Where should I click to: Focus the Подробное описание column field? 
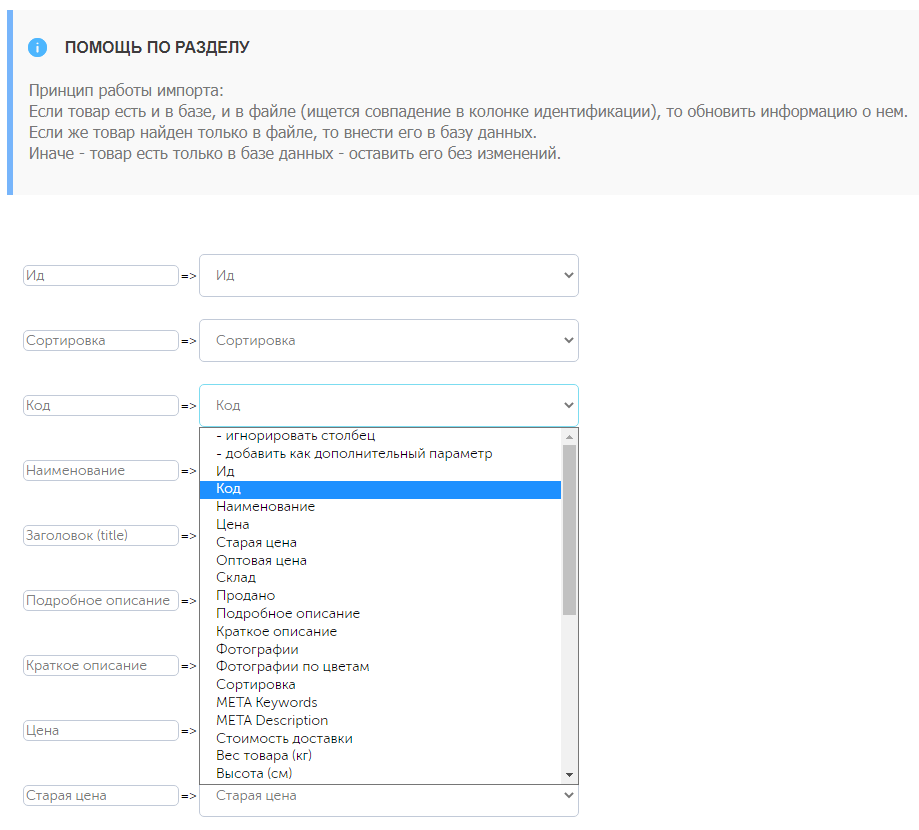pos(101,601)
